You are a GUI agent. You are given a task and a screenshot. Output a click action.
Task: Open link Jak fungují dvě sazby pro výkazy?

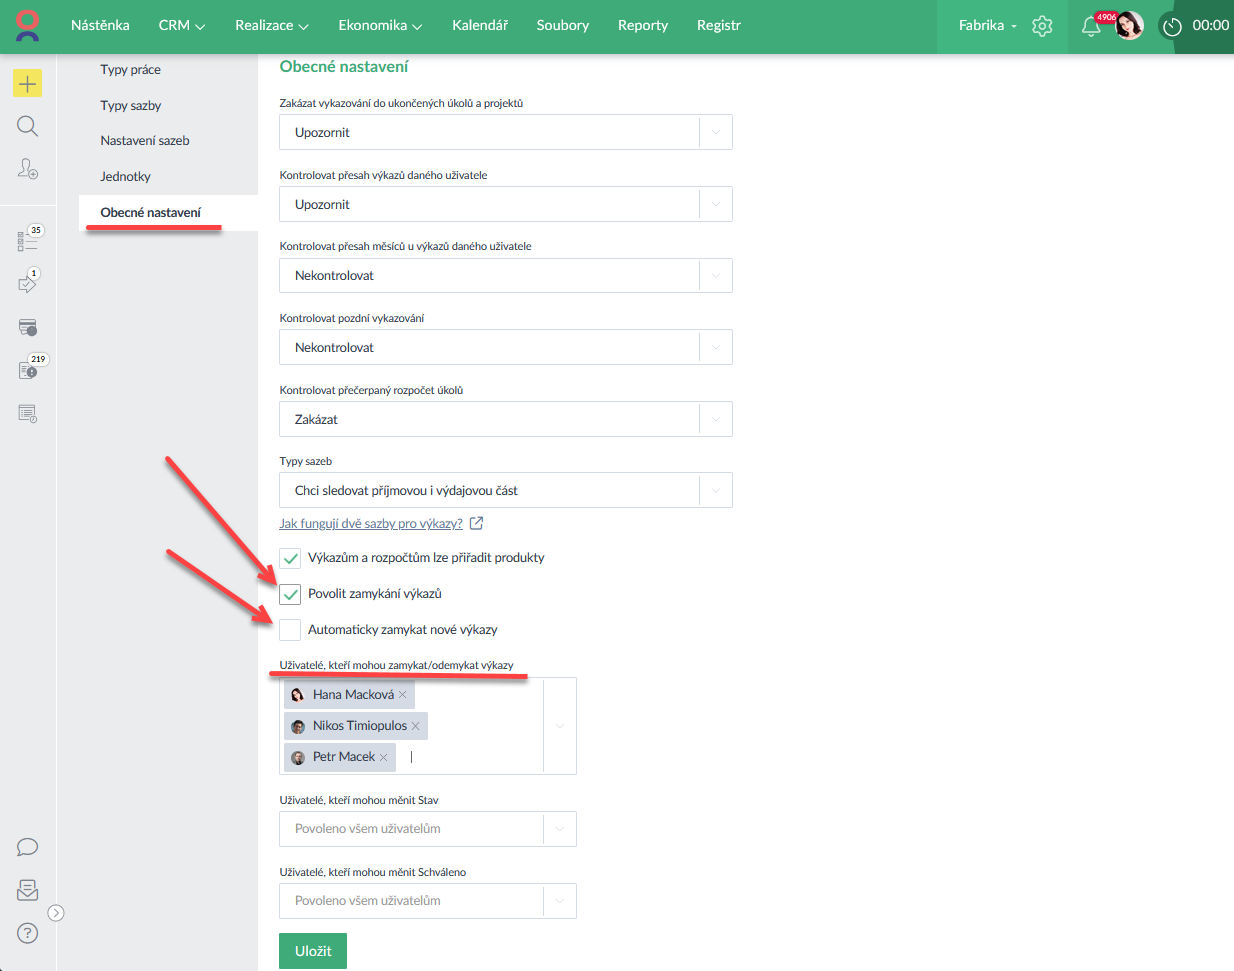[371, 523]
